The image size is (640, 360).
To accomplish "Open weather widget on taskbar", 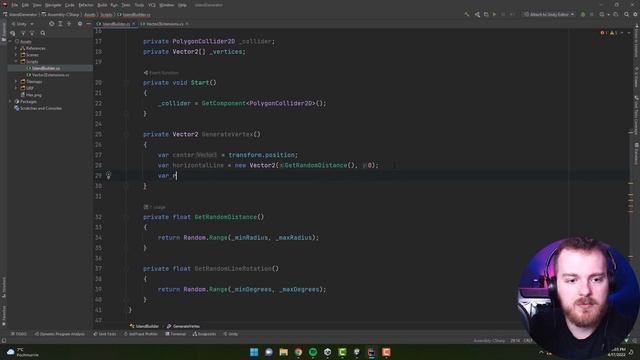I will pos(22,352).
